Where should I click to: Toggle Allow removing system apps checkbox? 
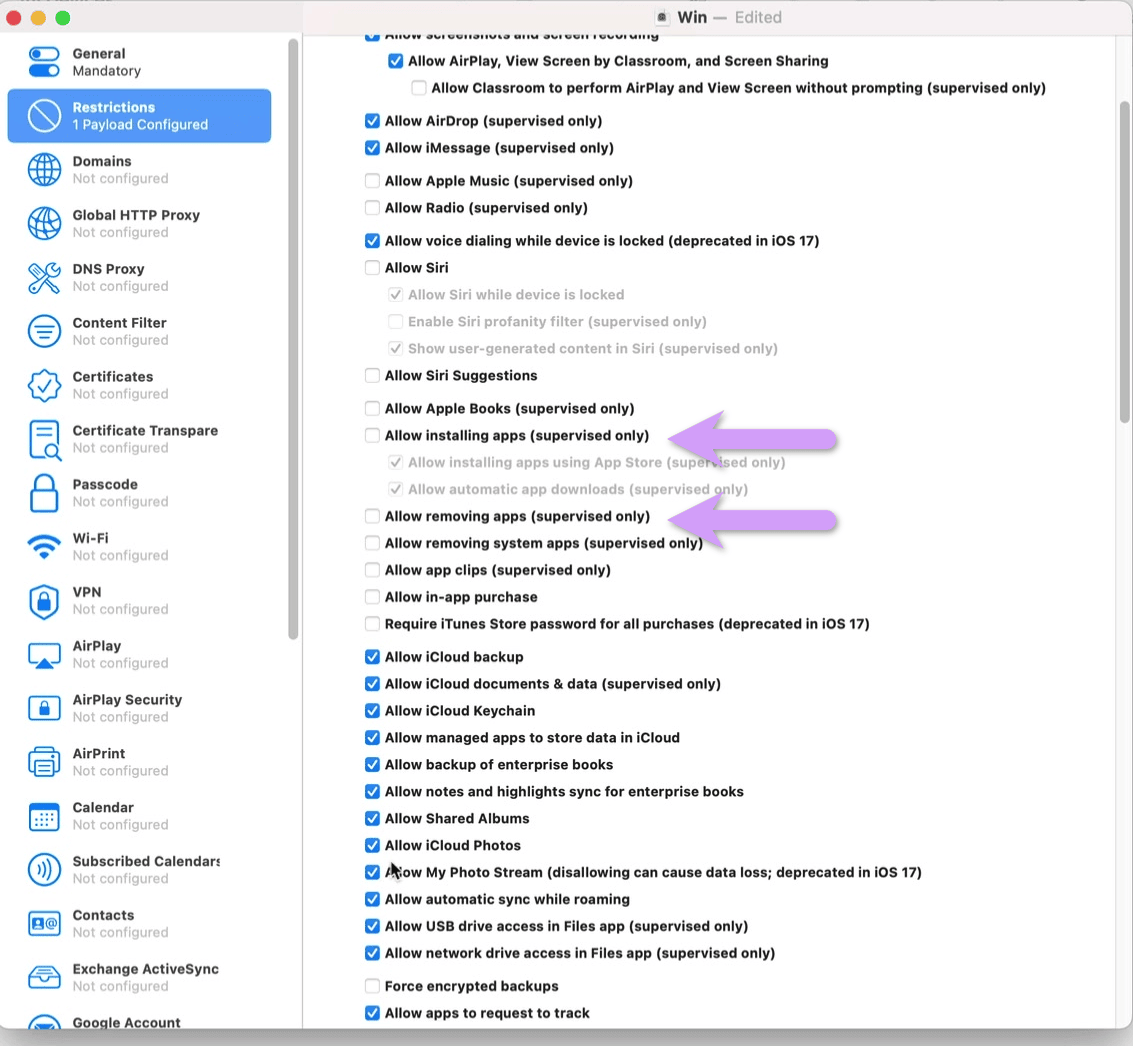click(x=372, y=543)
